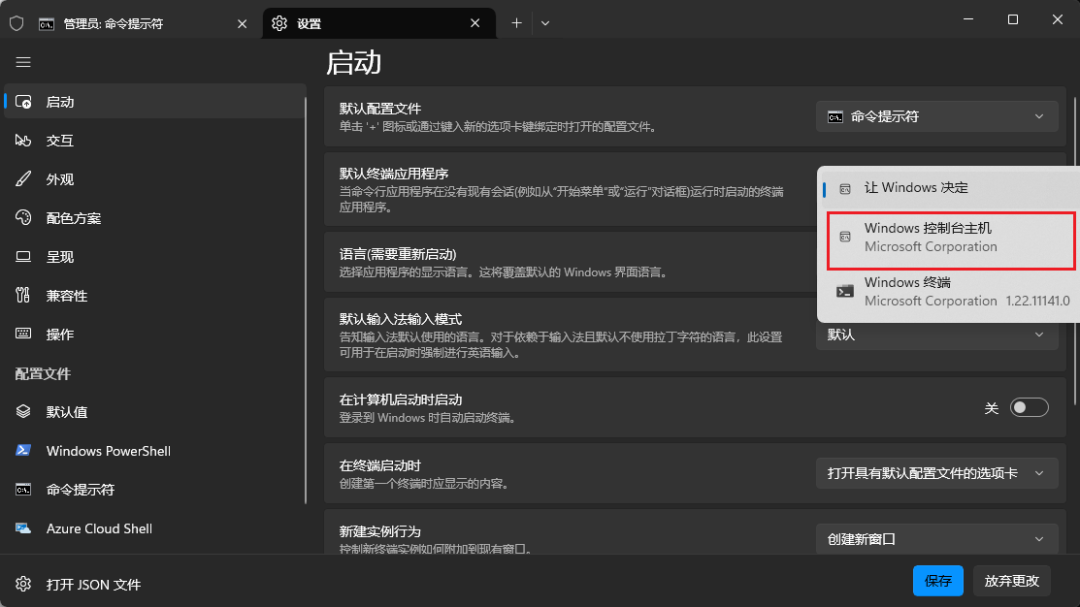
Task: Click the 保存 button
Action: click(x=938, y=580)
